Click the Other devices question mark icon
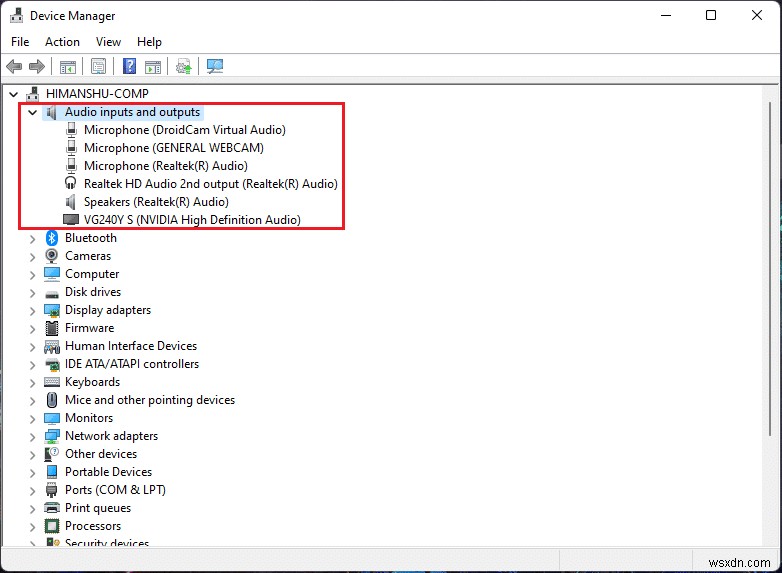The image size is (782, 573). pos(52,454)
